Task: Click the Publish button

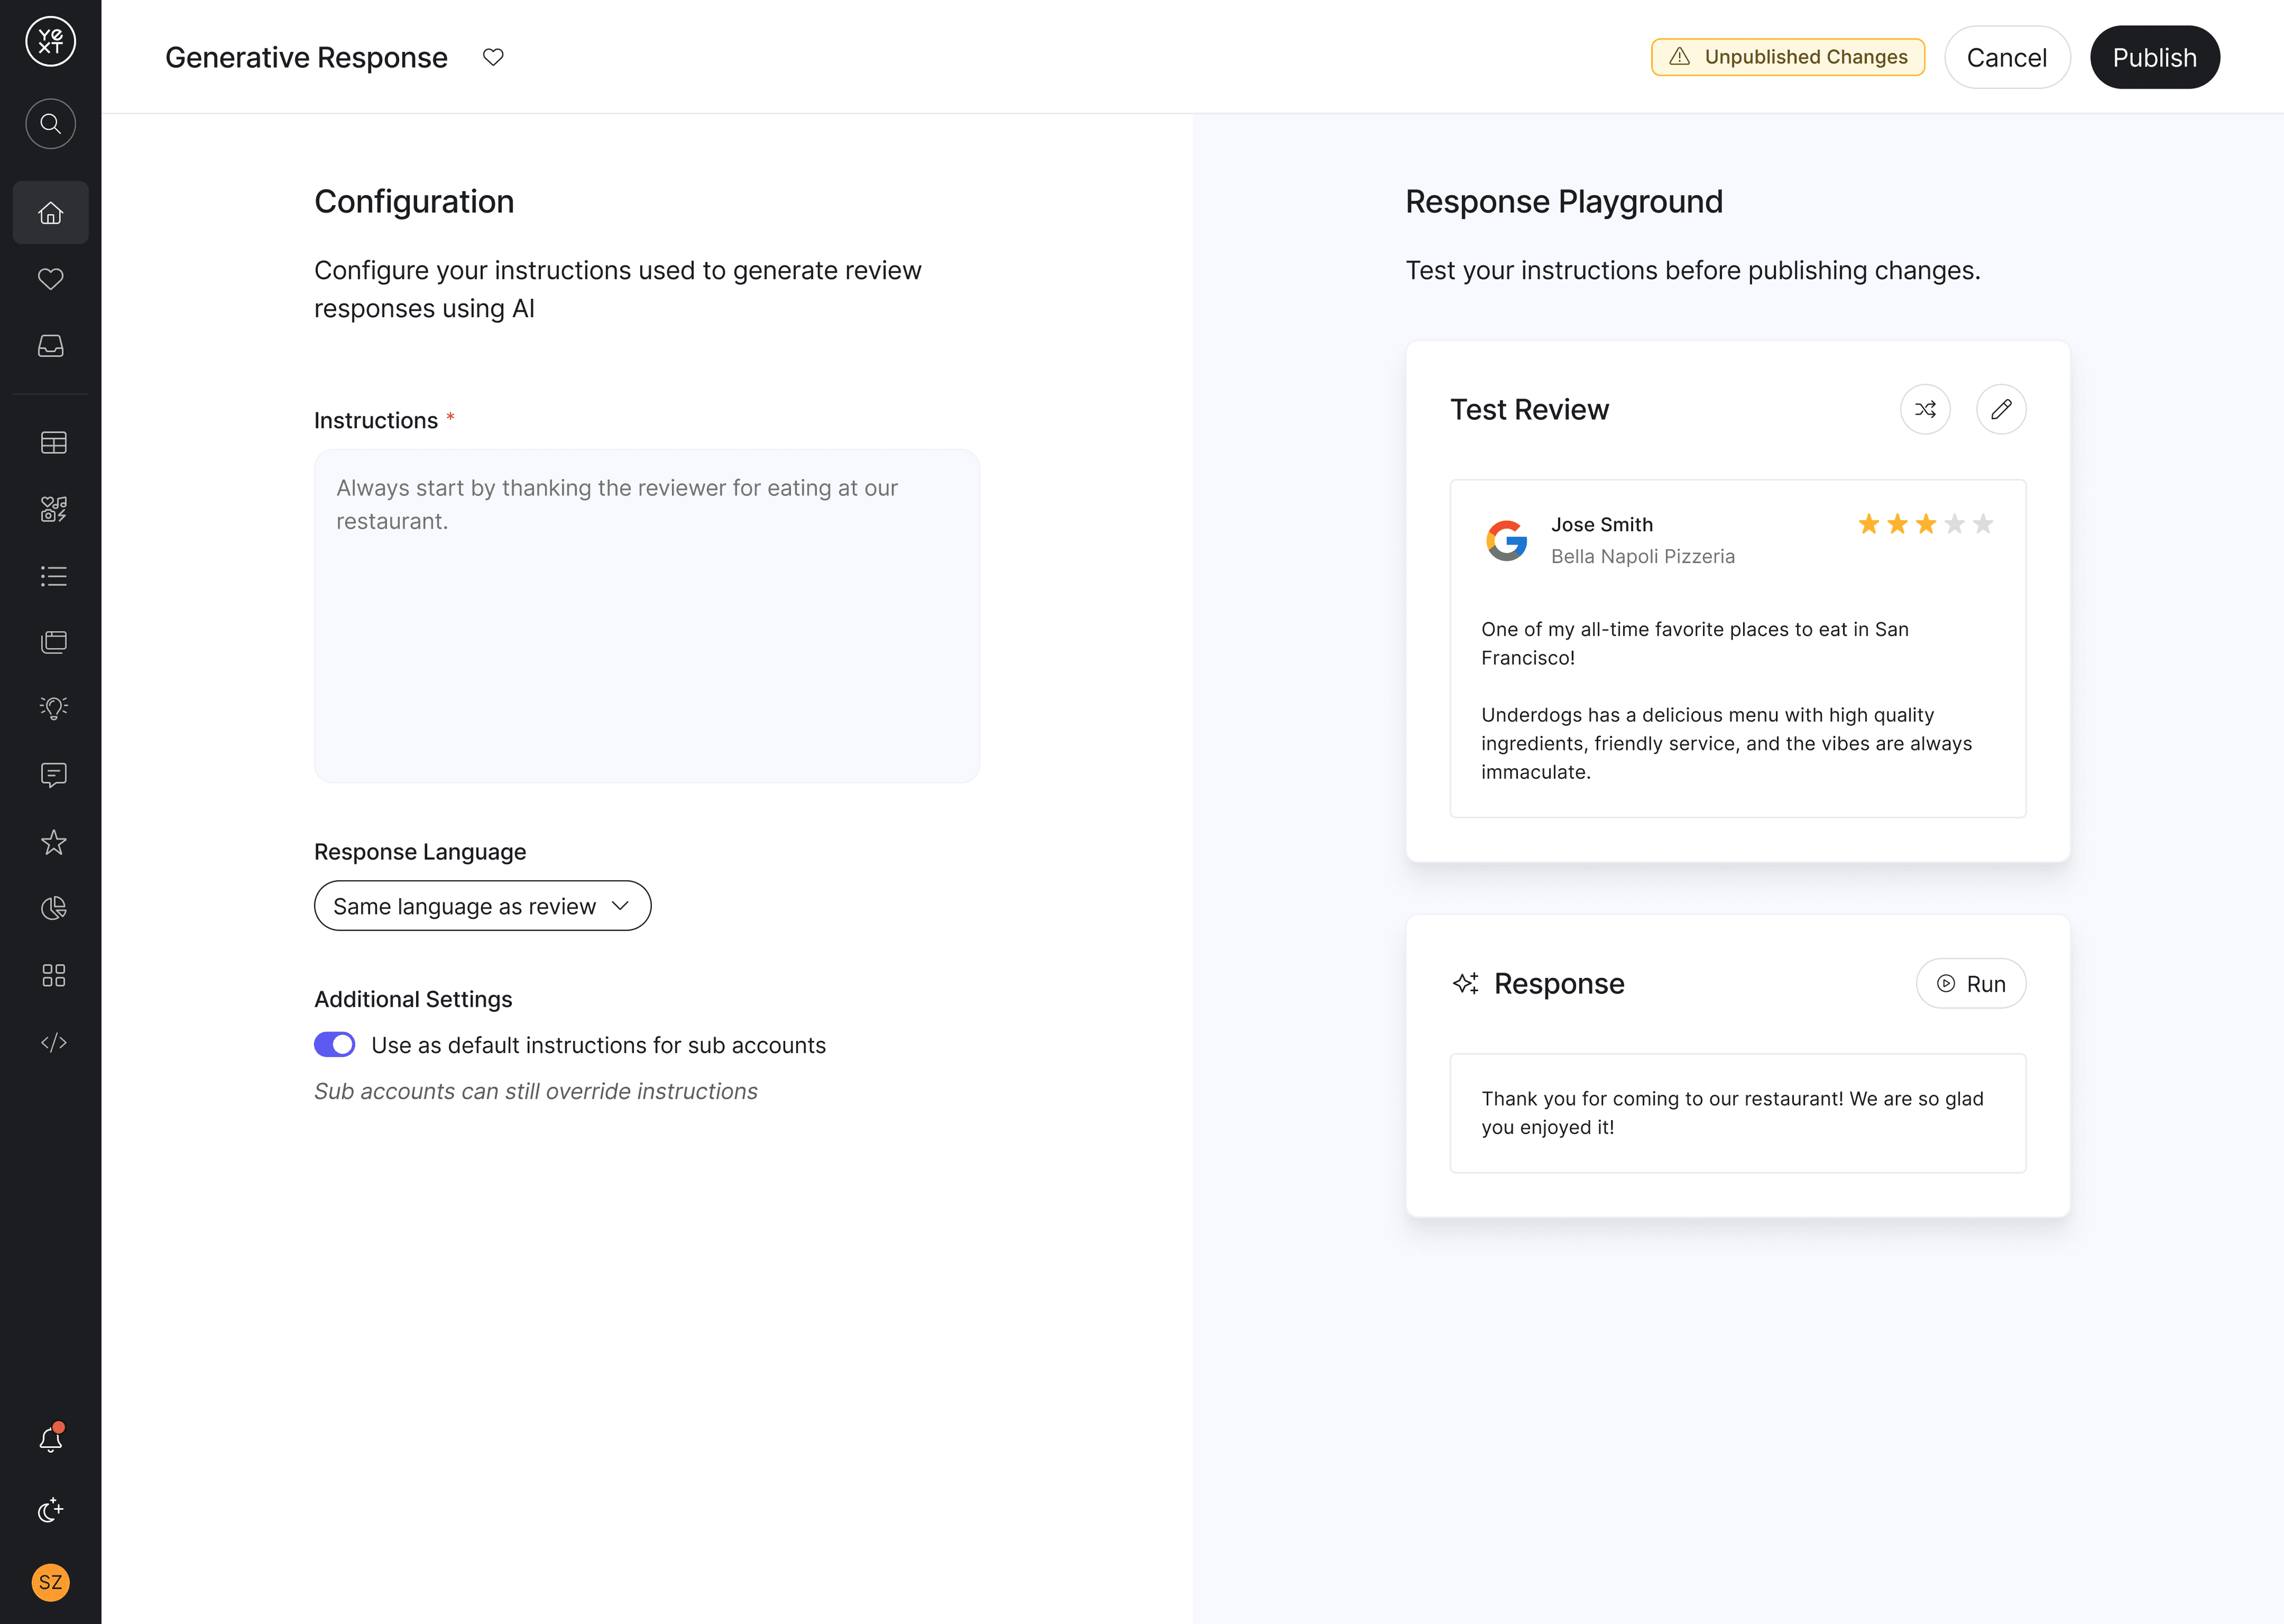Action: click(x=2154, y=57)
